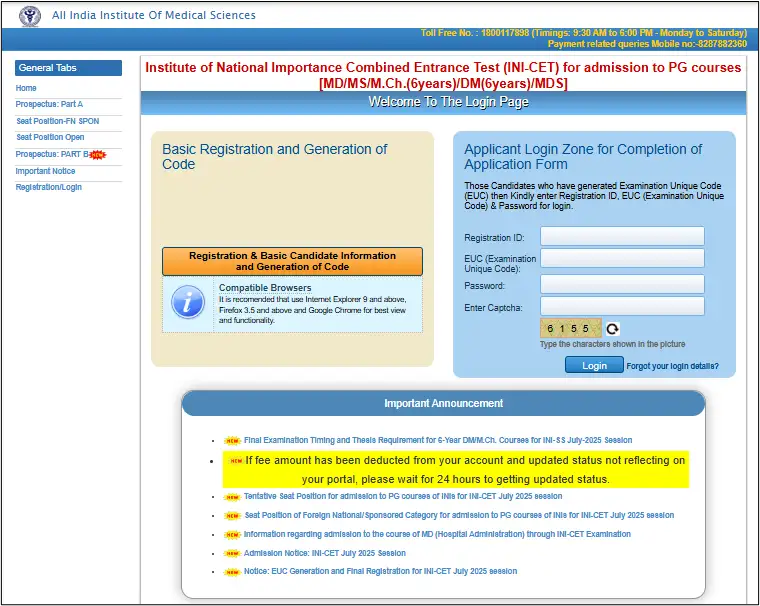Open Prospectus: Part A
Viewport: 760px width, 606px height.
[x=49, y=104]
